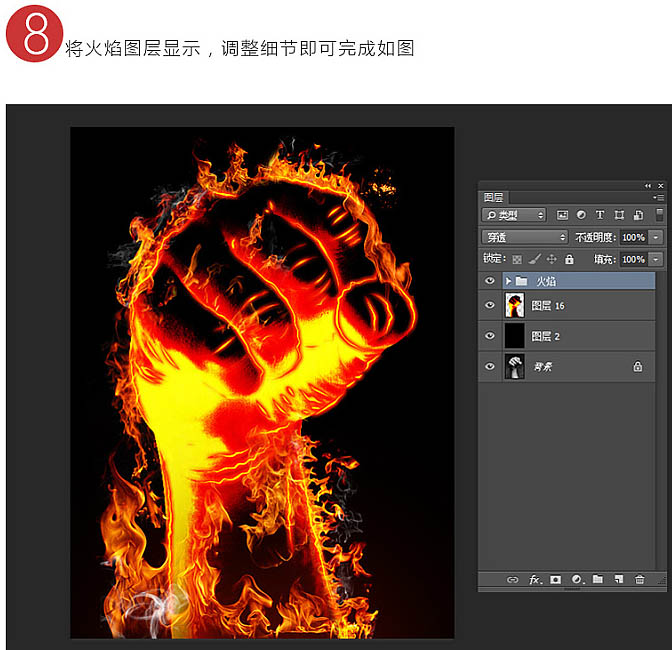This screenshot has height=650, width=672.
Task: Close the layers panel
Action: 660,186
